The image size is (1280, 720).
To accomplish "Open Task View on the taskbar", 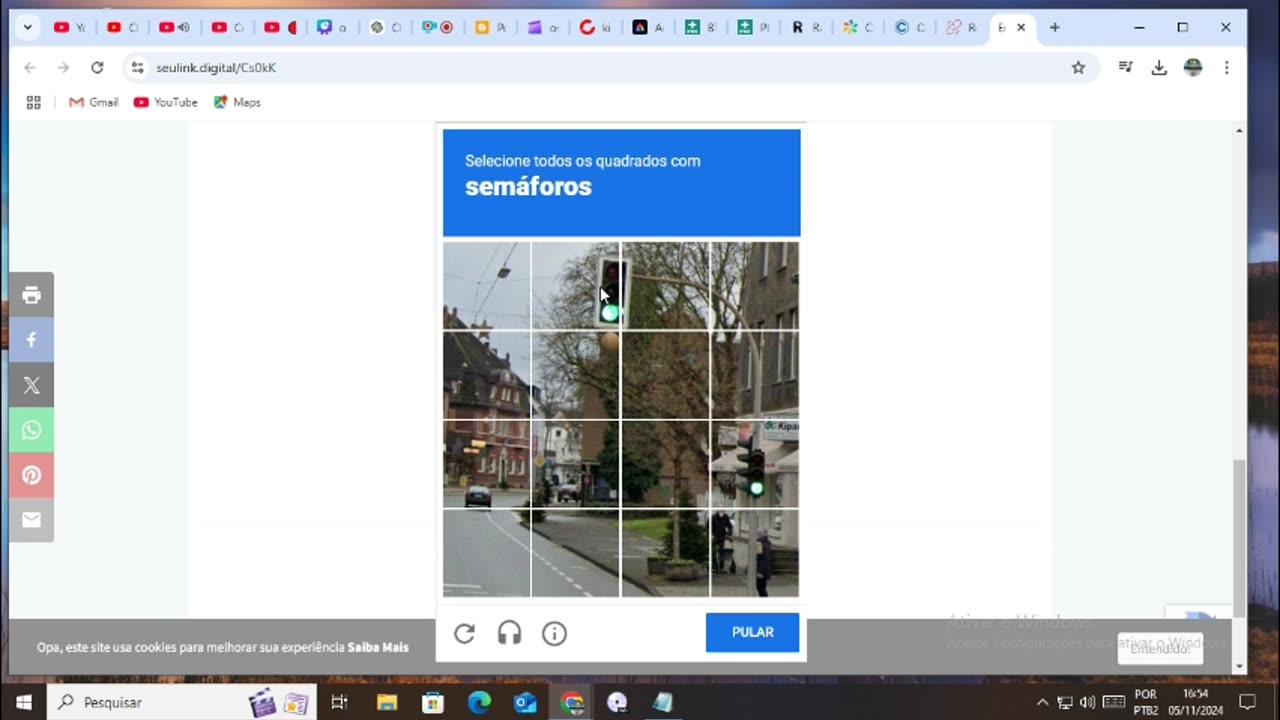I will pos(339,702).
